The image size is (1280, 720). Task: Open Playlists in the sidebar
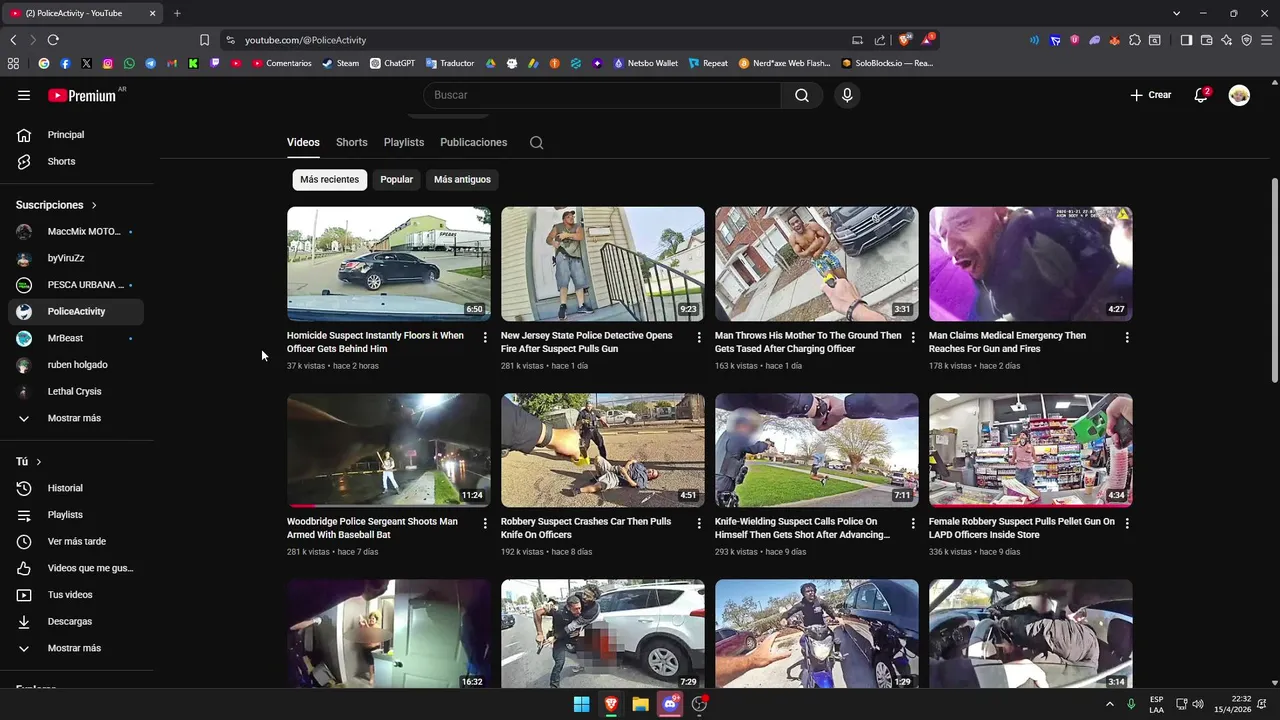(x=76, y=515)
